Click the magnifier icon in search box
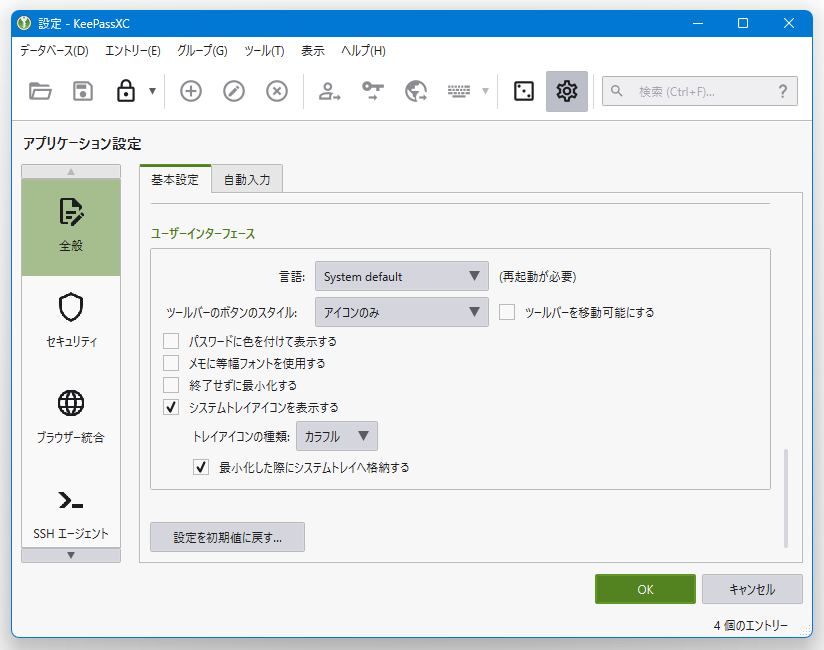Screen dimensions: 824x650 tap(617, 91)
